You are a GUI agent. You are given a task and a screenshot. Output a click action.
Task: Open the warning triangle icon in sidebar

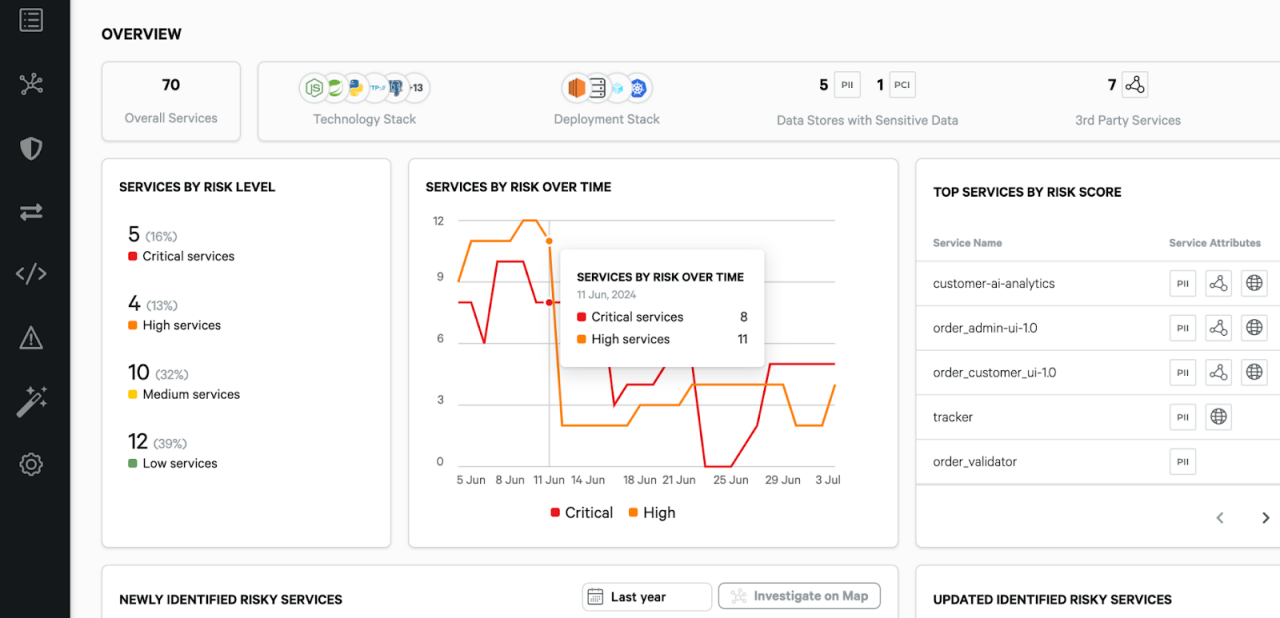pos(31,338)
